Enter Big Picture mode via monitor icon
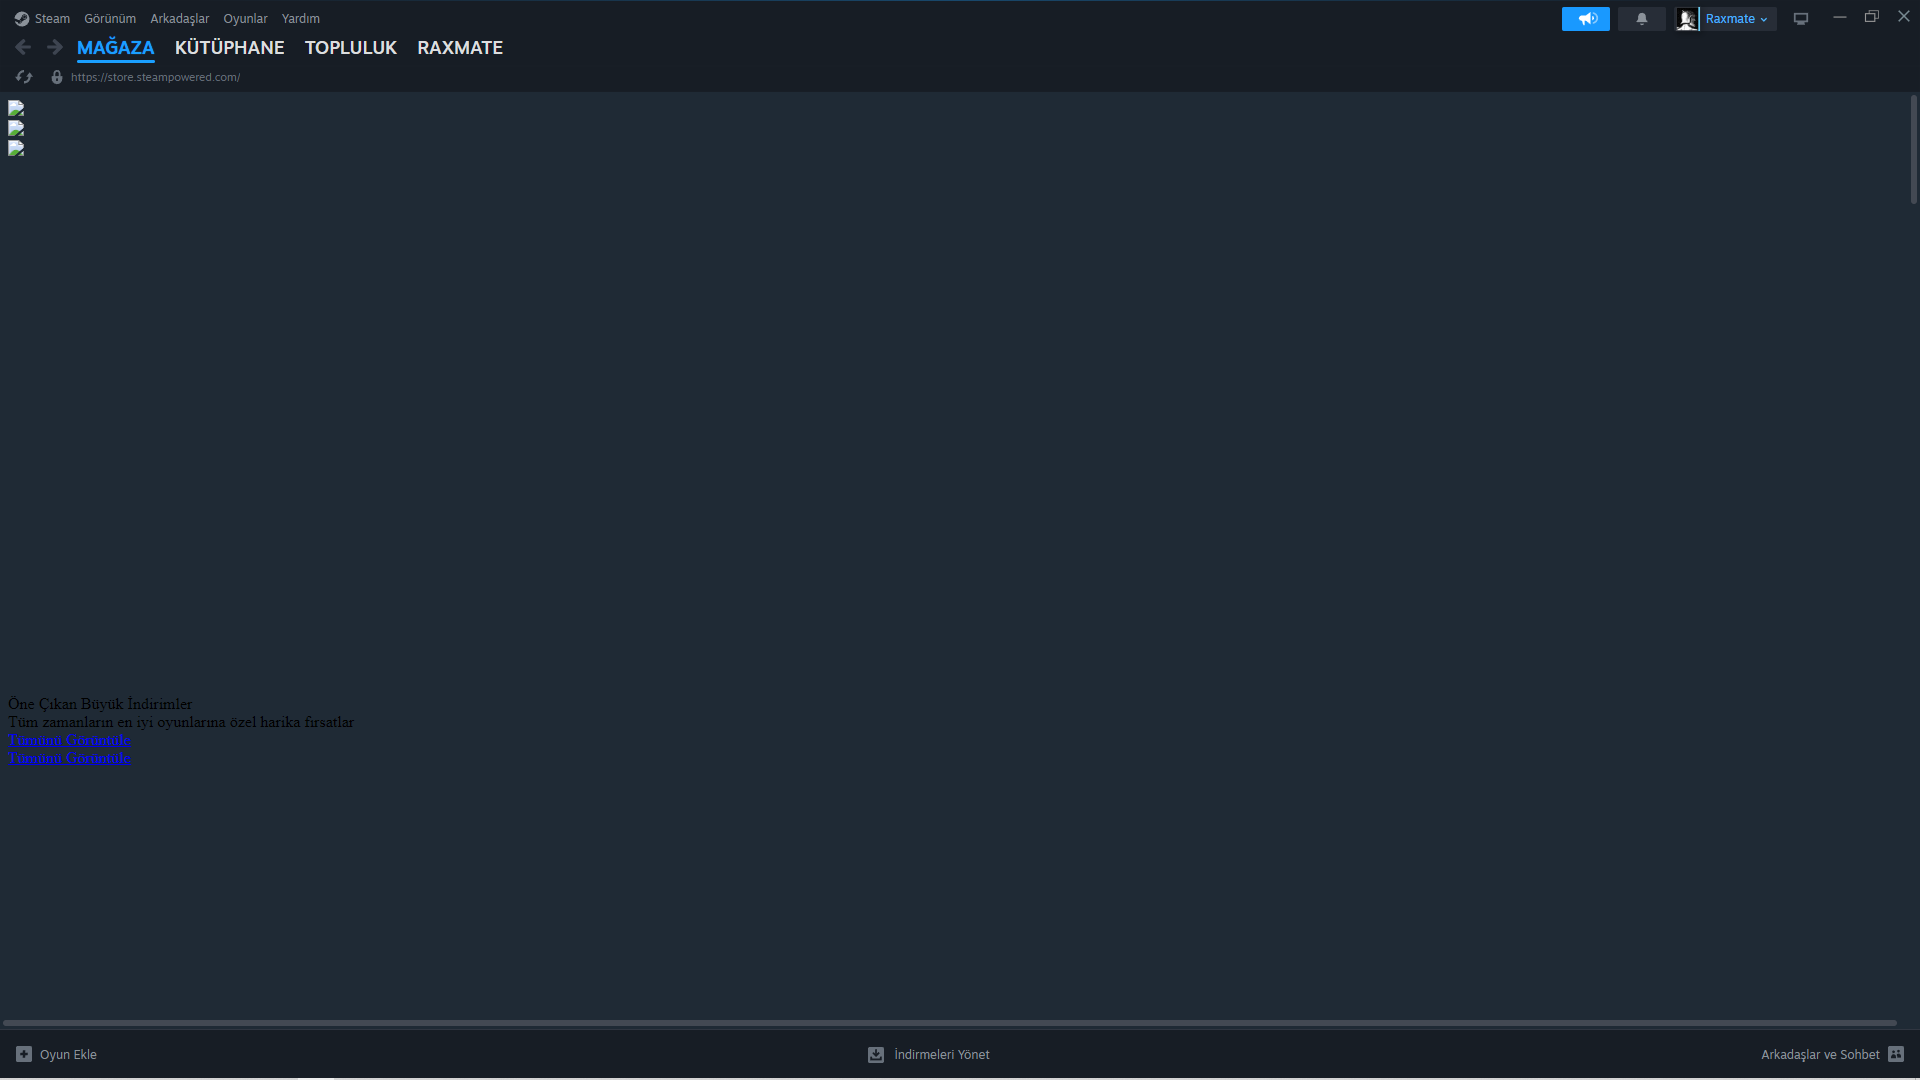 click(1801, 19)
